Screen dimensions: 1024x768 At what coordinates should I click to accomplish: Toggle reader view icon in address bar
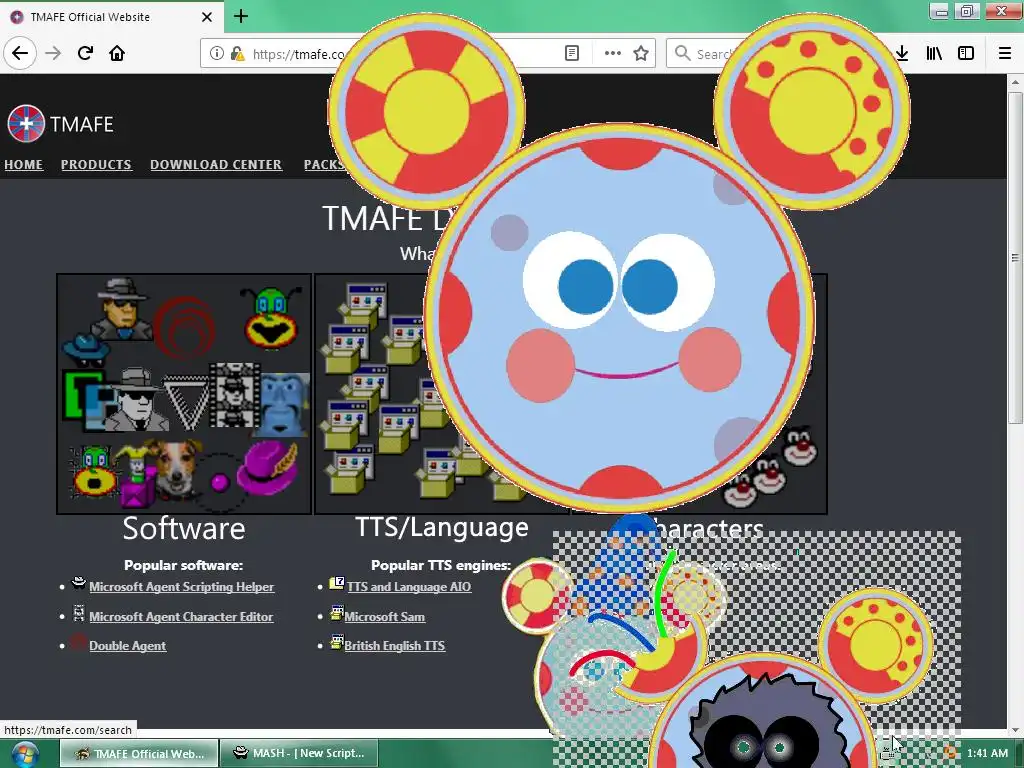571,53
